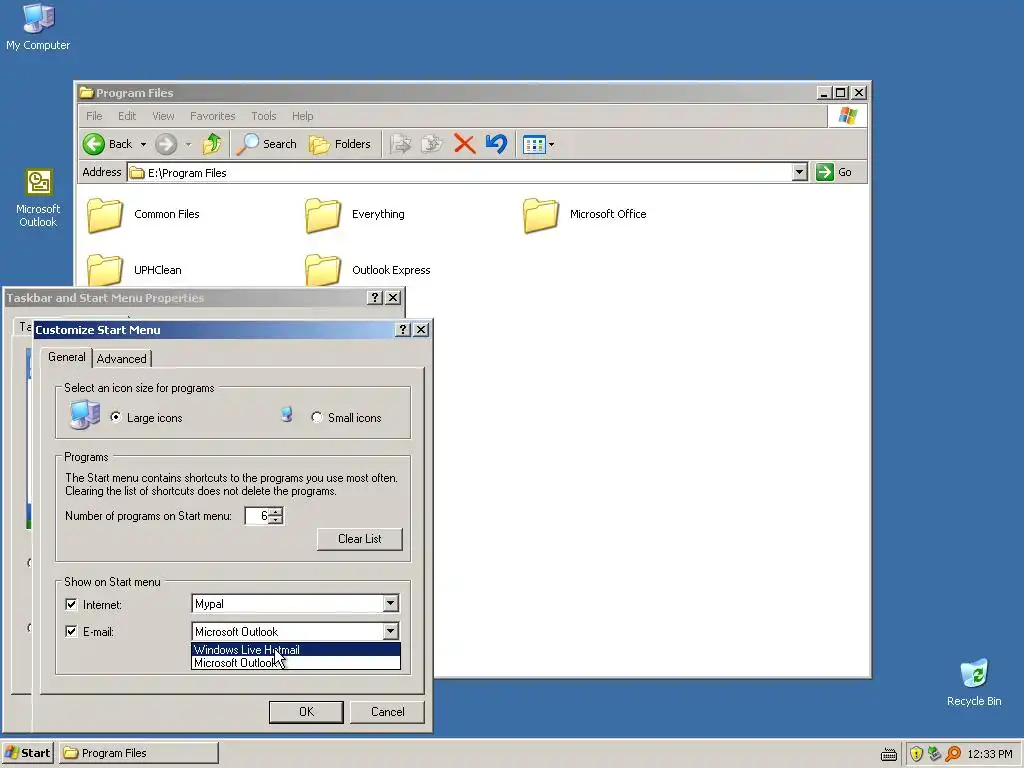Open Microsoft Outlook desktop icon
The width and height of the screenshot is (1024, 768).
coord(38,198)
